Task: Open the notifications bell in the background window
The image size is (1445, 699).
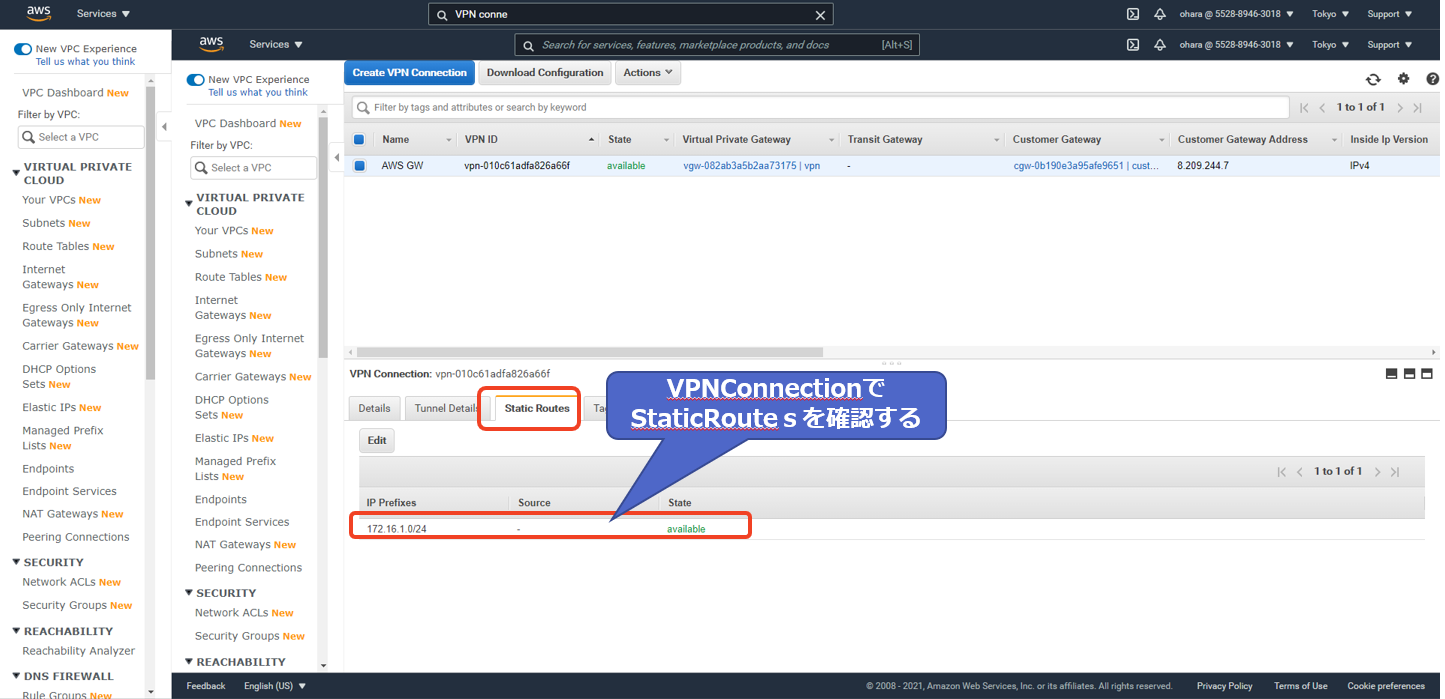Action: tap(1160, 14)
